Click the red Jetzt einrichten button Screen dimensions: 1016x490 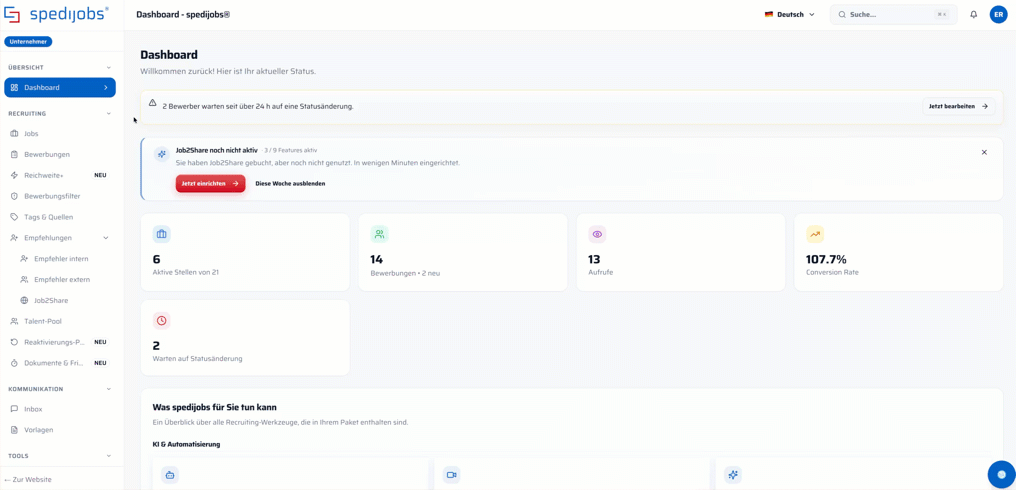click(210, 183)
